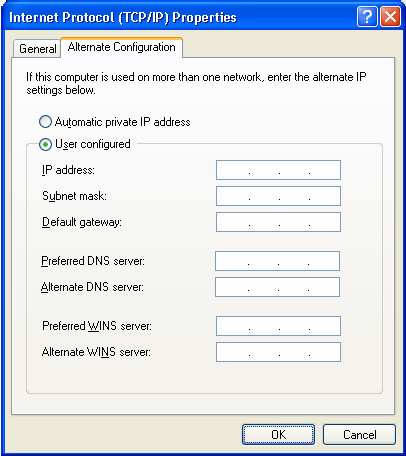The width and height of the screenshot is (406, 456).
Task: Click the Default gateway label
Action: [82, 222]
